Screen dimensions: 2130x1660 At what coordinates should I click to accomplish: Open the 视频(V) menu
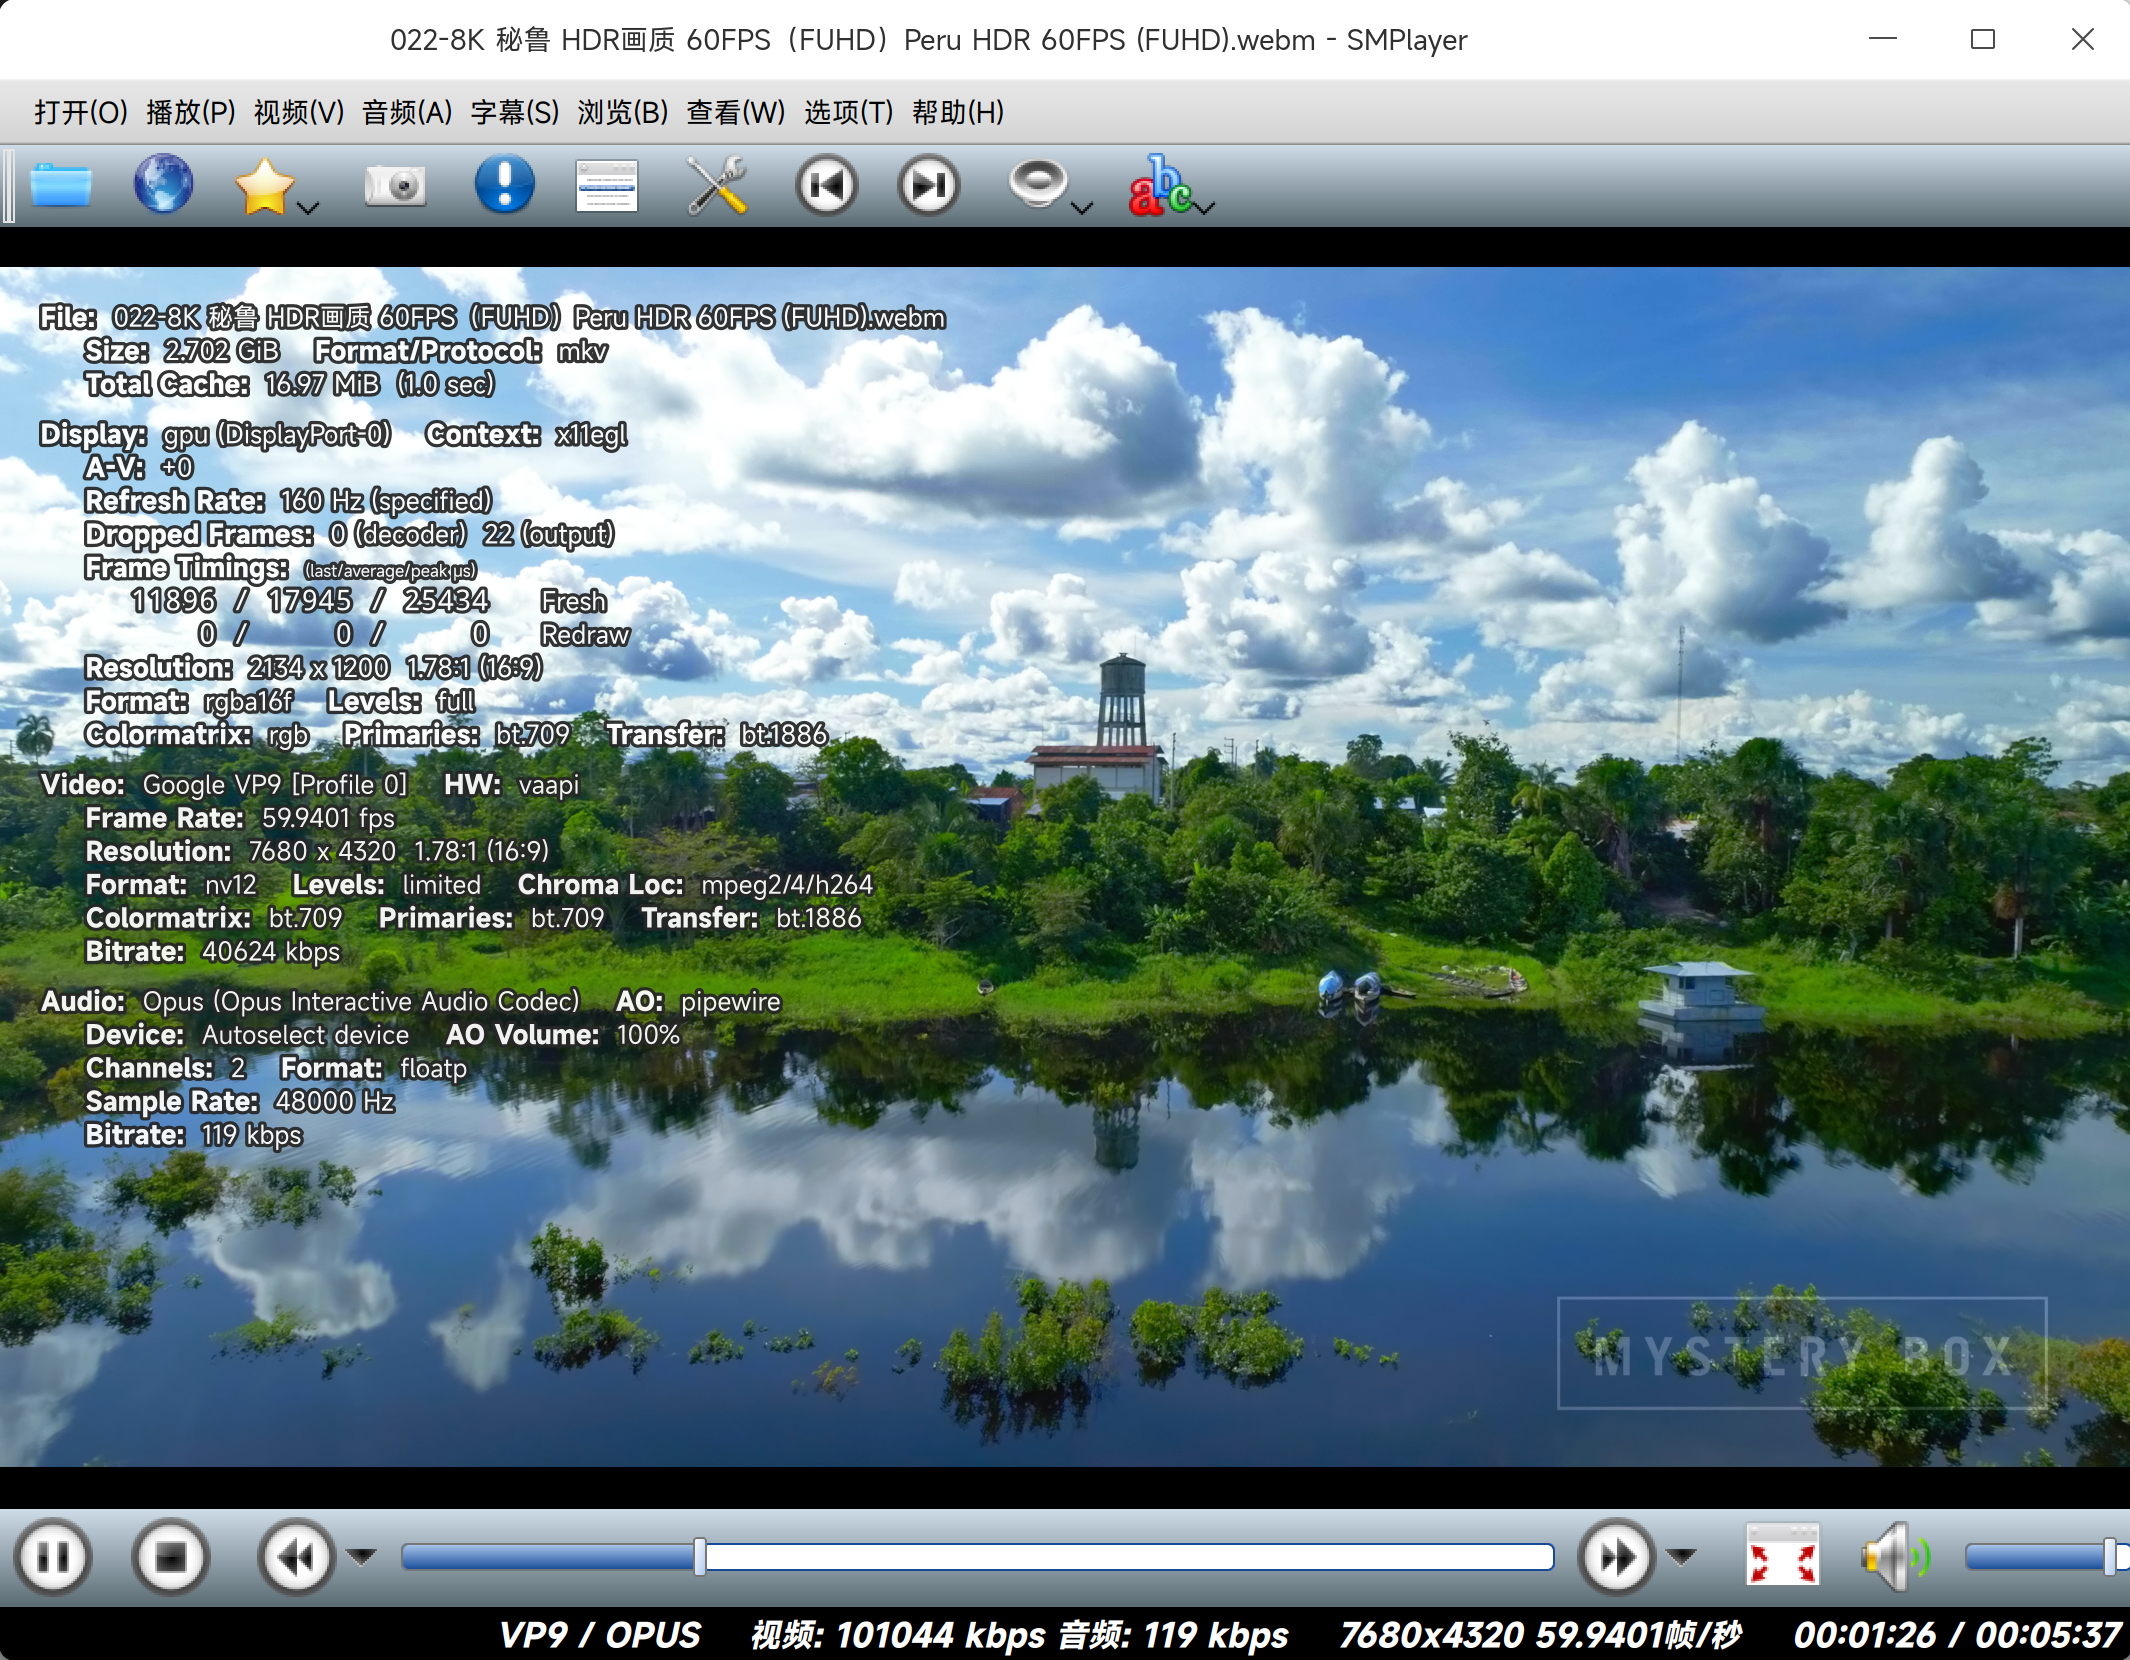[x=298, y=112]
